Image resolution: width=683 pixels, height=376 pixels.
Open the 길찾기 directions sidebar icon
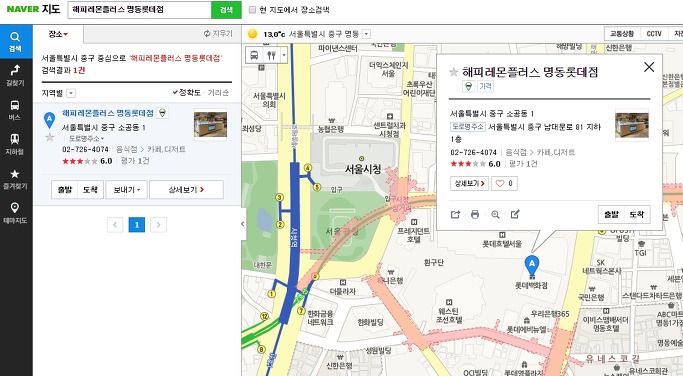(16, 75)
